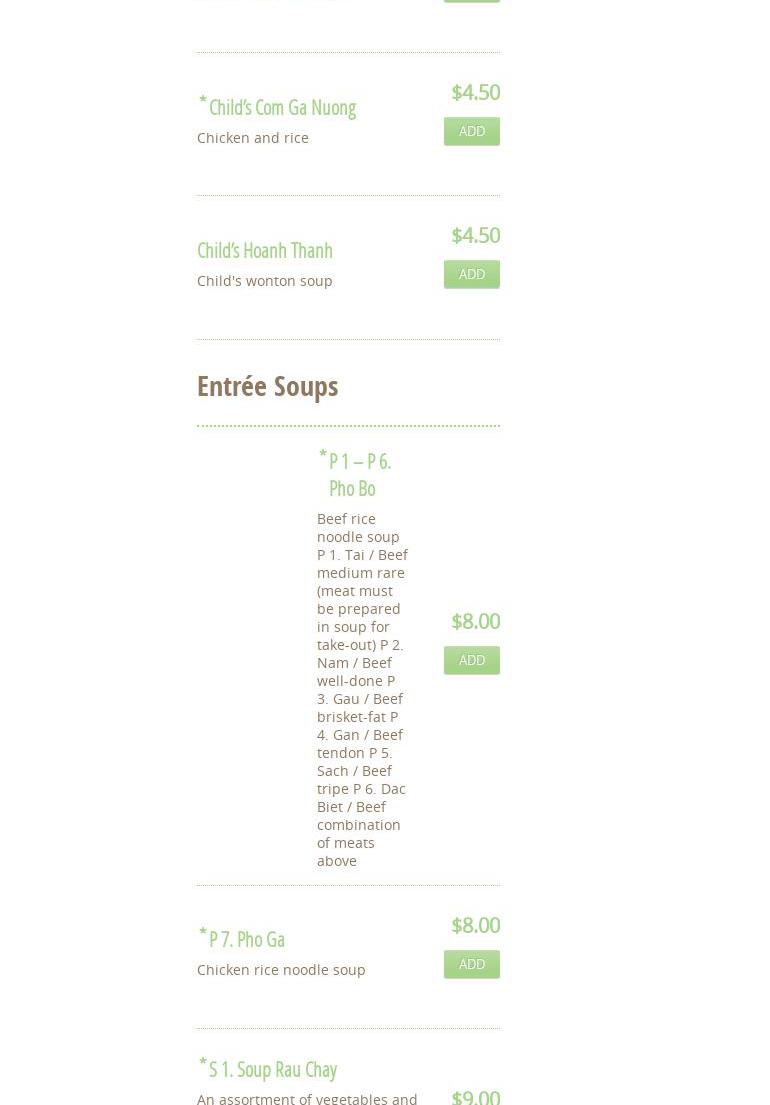Click the P 1 – P 6. Pho Bo title
770x1105 pixels.
pyautogui.click(x=359, y=474)
